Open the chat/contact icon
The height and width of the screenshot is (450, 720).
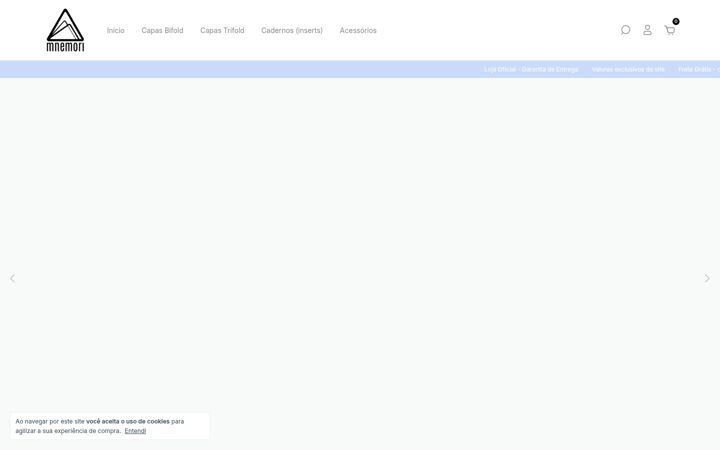click(x=625, y=30)
